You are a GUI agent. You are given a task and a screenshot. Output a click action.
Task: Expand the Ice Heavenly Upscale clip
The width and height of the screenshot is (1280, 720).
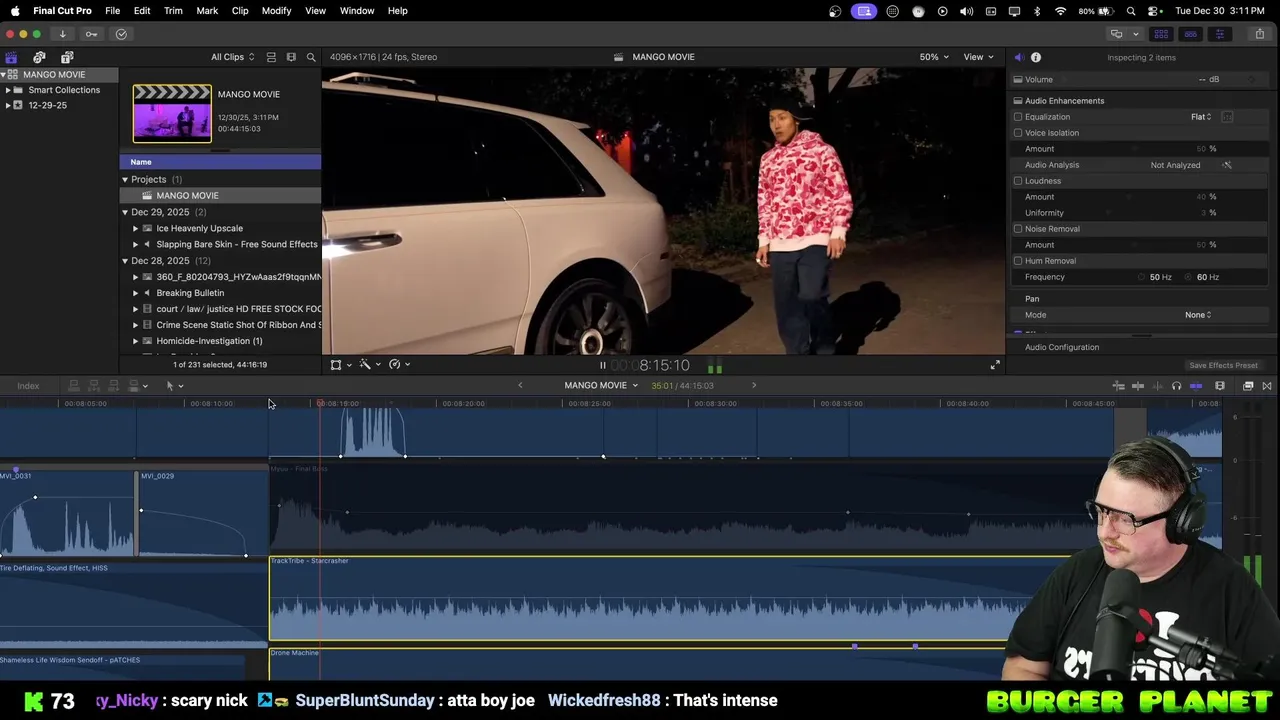136,228
